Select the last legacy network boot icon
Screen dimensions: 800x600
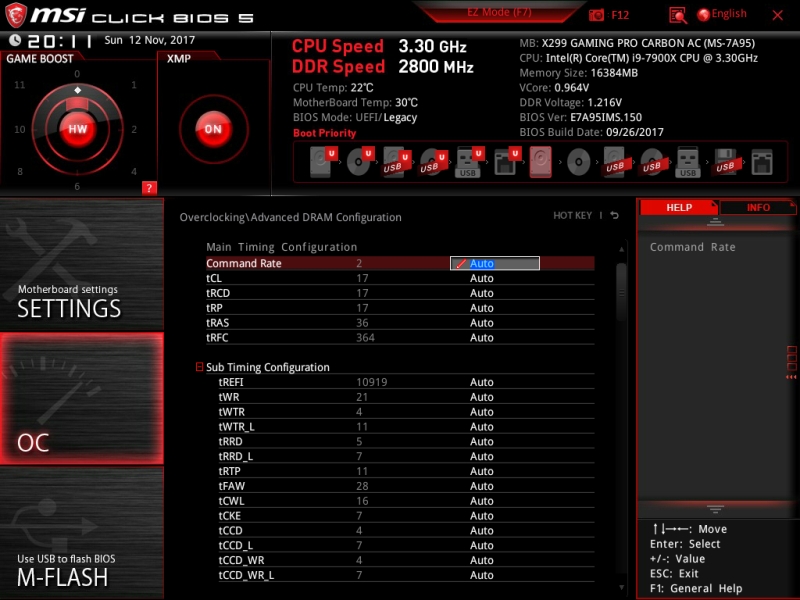(762, 162)
